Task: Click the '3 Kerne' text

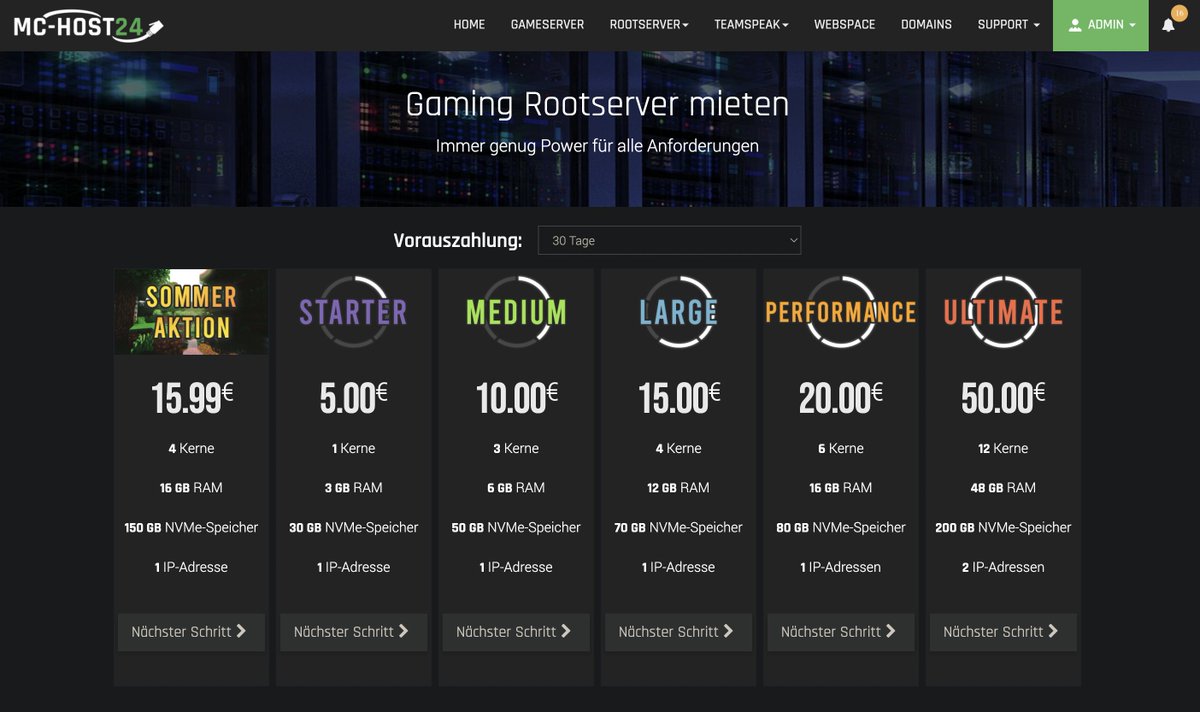Action: pos(516,449)
